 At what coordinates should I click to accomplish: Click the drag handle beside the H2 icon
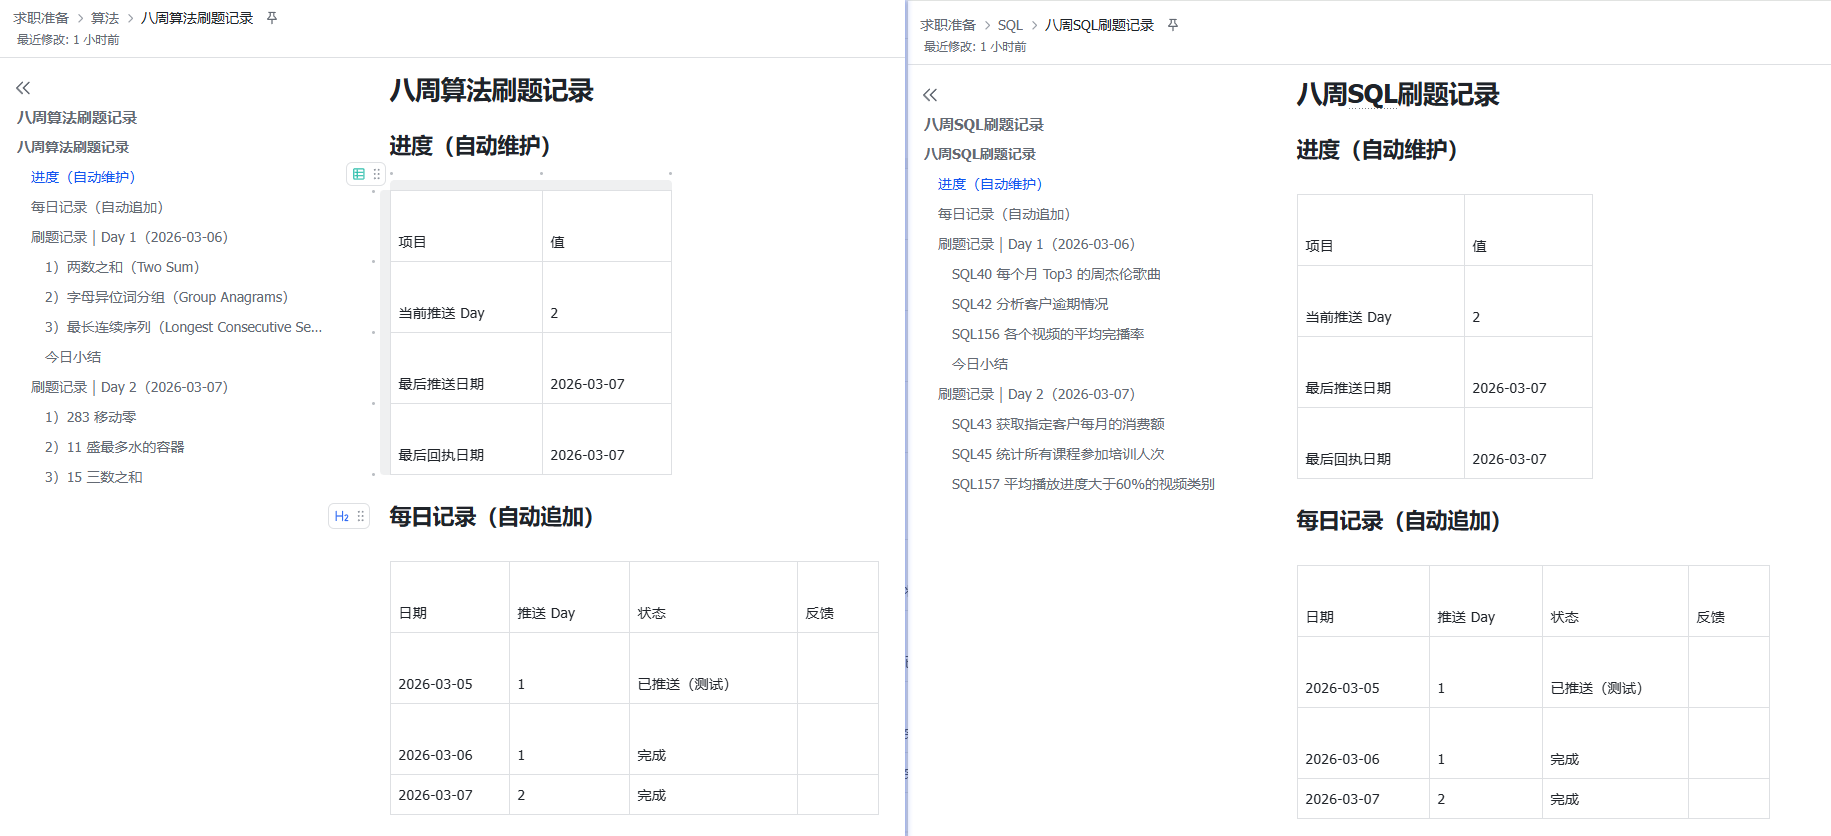point(361,516)
